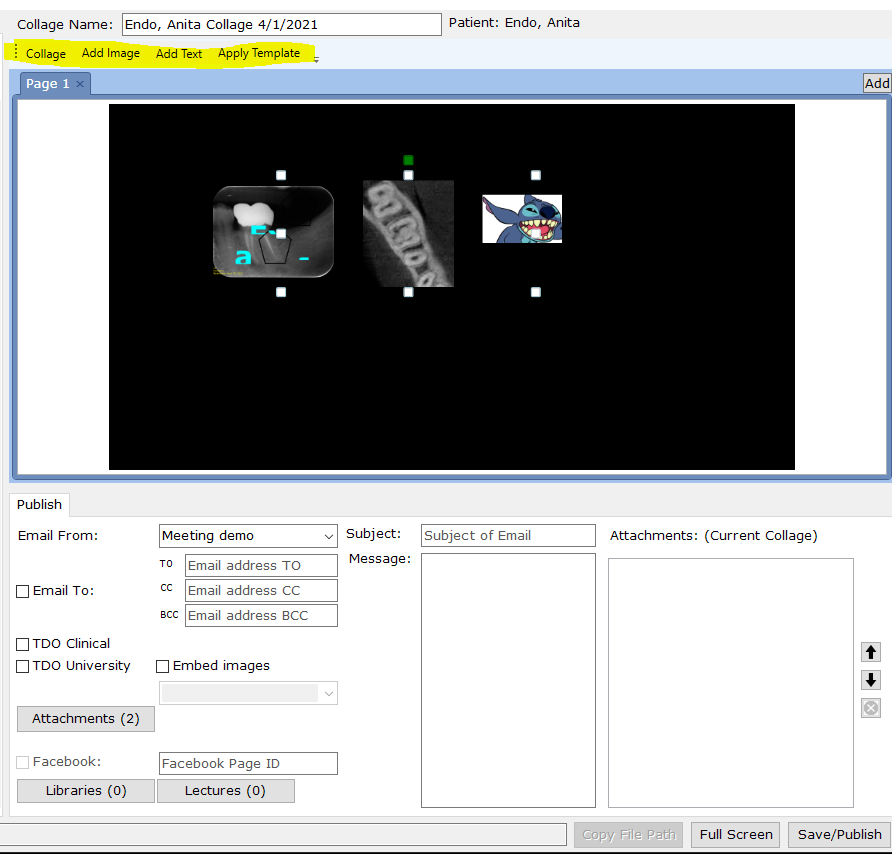Click the toolbar overflow arrow
The image size is (892, 854).
coord(317,60)
